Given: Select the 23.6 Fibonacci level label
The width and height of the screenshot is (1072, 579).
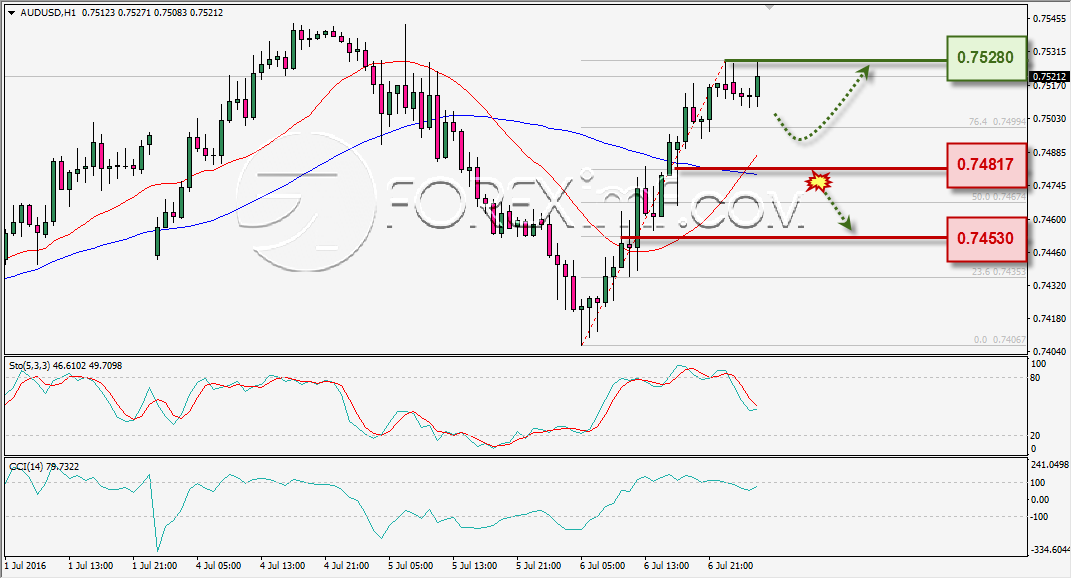Looking at the screenshot, I should click(999, 271).
